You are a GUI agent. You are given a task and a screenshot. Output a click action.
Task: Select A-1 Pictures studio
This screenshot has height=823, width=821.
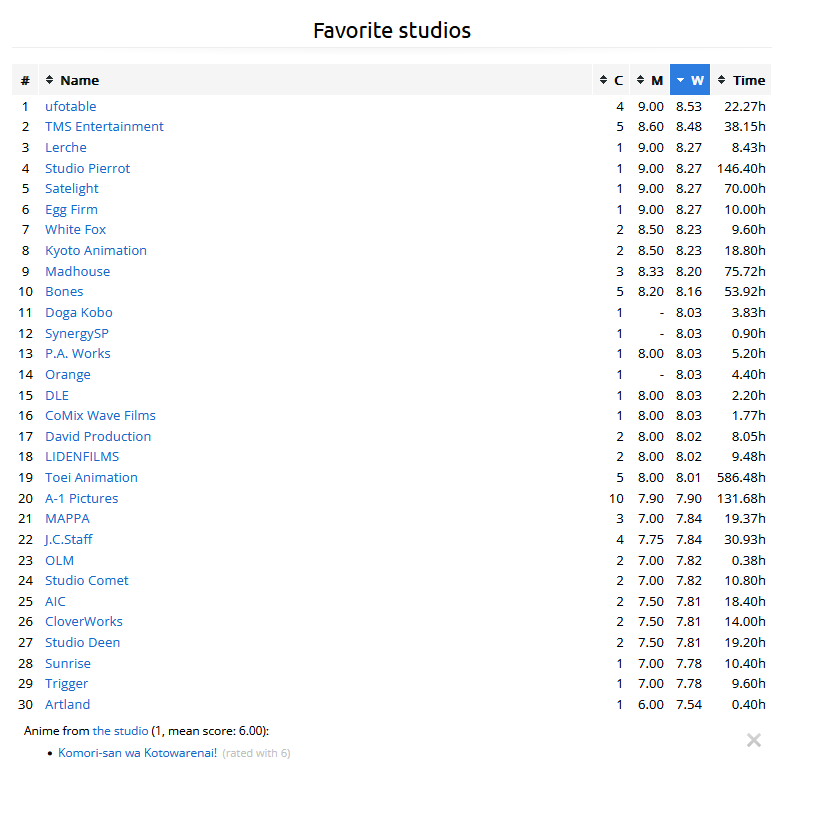coord(81,498)
